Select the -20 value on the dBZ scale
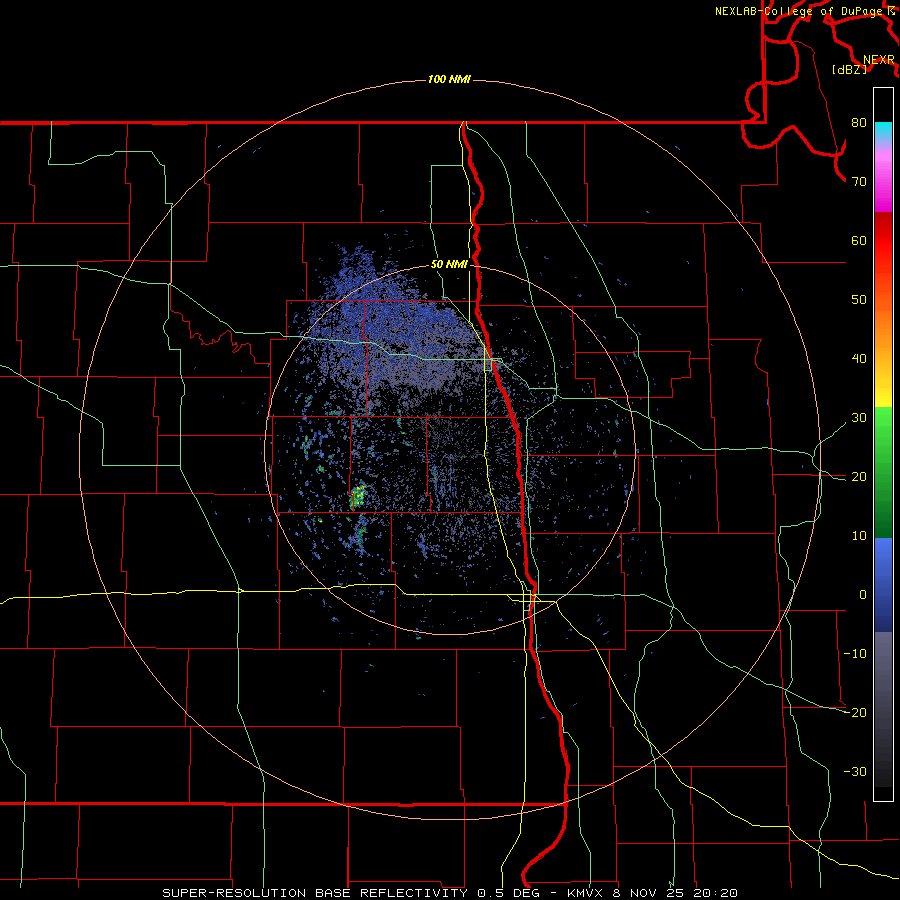This screenshot has height=900, width=900. click(855, 713)
